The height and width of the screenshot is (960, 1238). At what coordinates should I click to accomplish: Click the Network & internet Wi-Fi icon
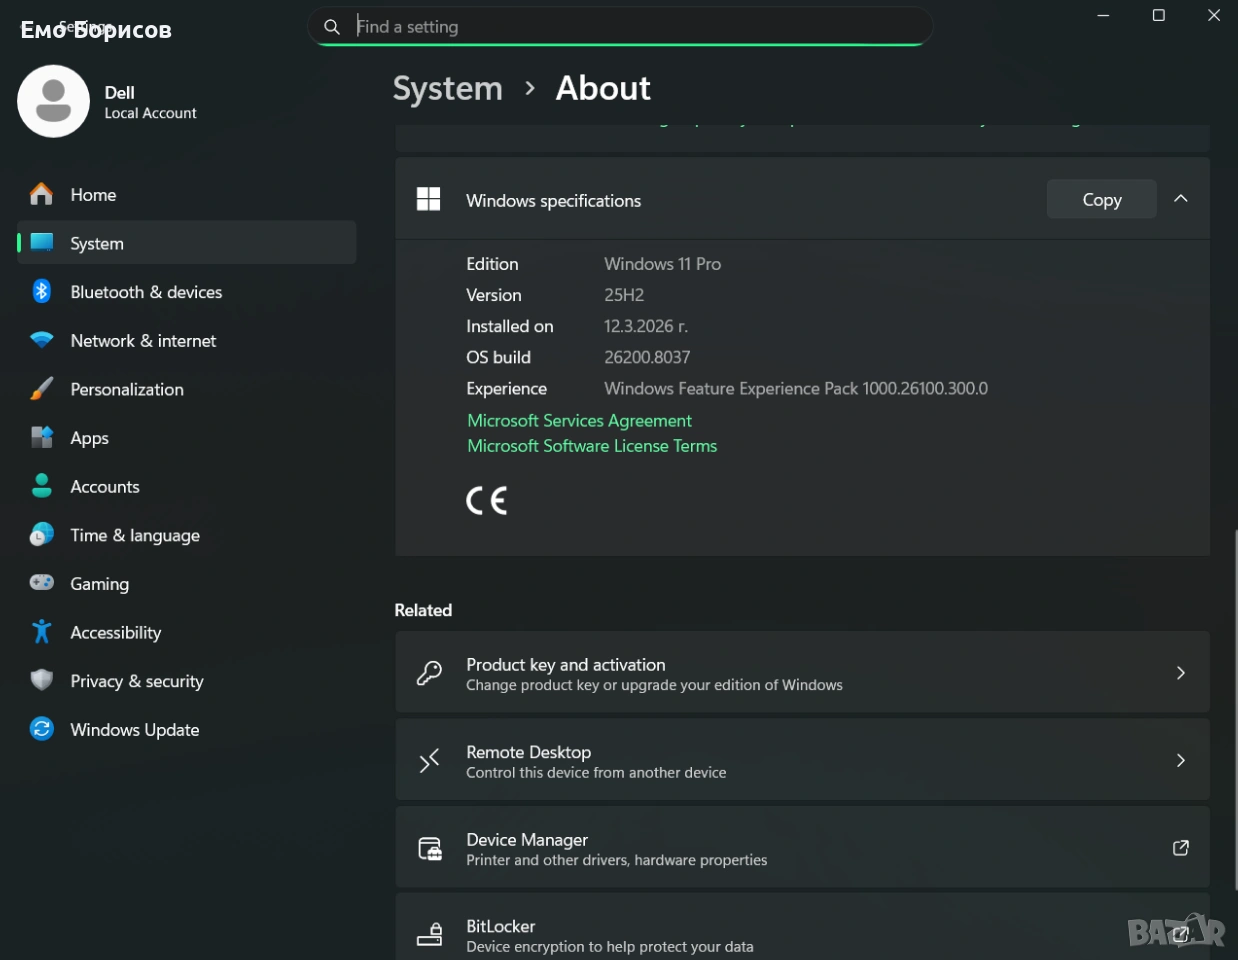pyautogui.click(x=41, y=341)
